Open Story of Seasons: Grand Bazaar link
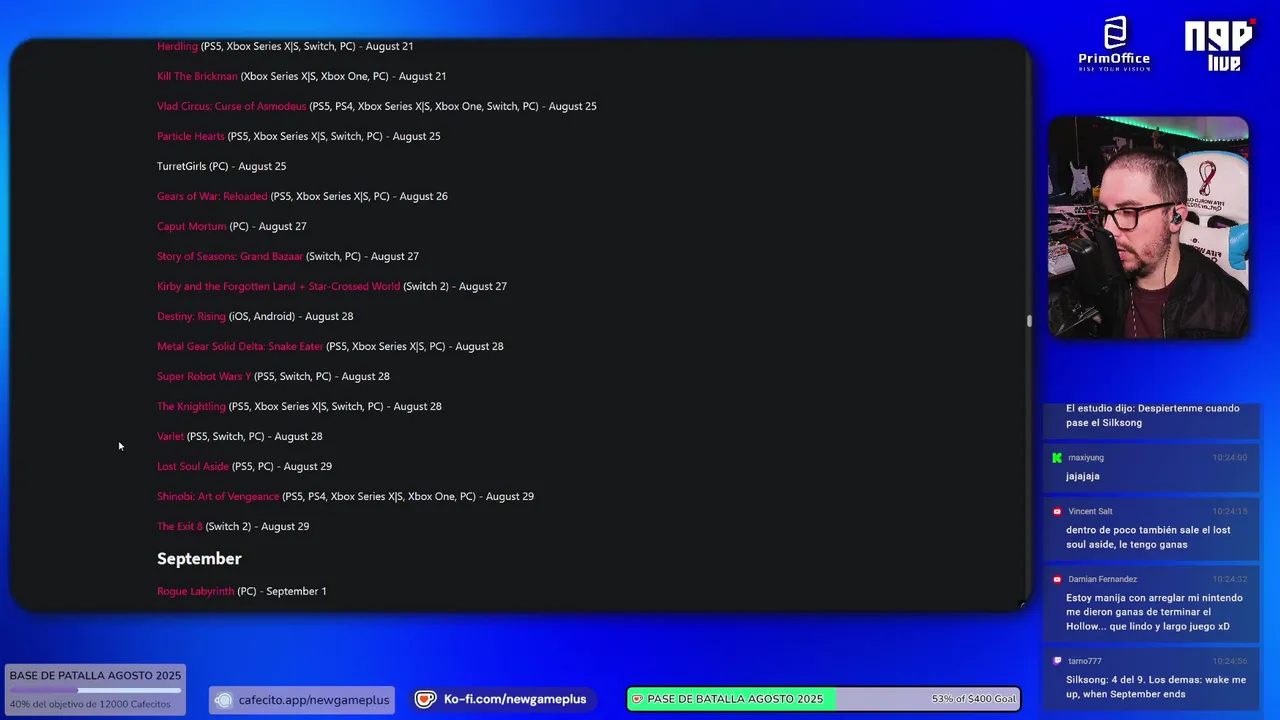 tap(229, 256)
